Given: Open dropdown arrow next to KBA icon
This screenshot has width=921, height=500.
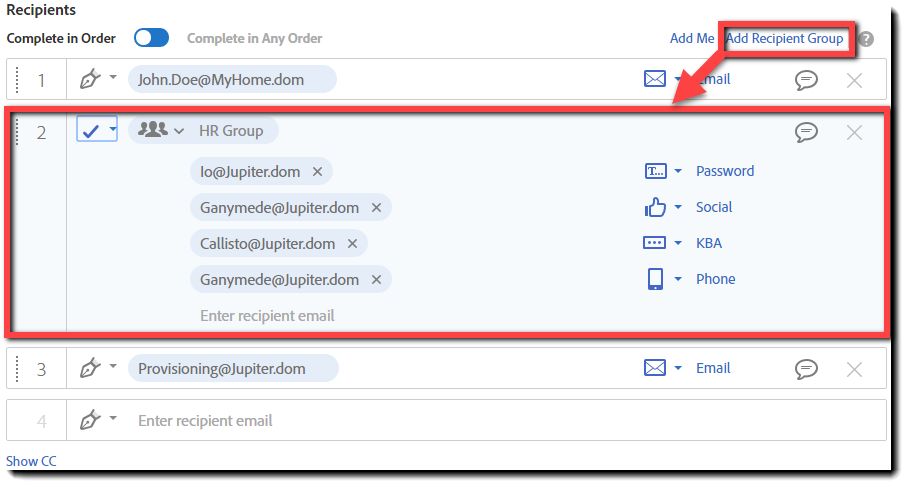Looking at the screenshot, I should click(x=678, y=243).
